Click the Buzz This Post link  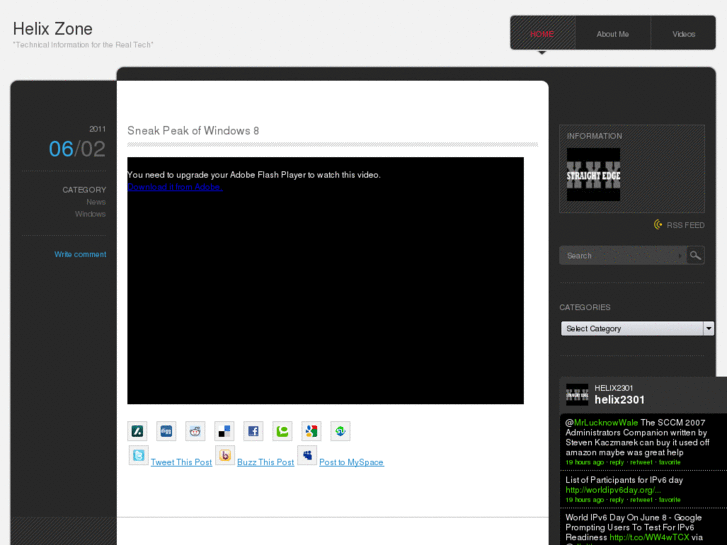click(266, 462)
